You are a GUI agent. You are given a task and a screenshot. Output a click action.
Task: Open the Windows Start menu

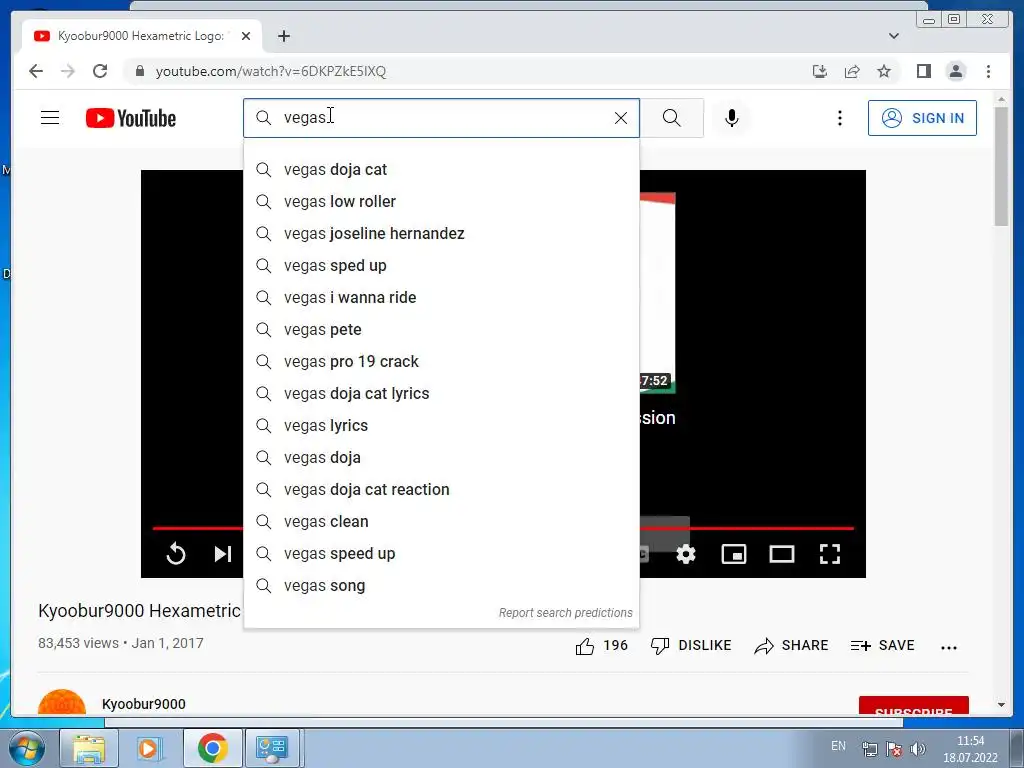coord(27,748)
